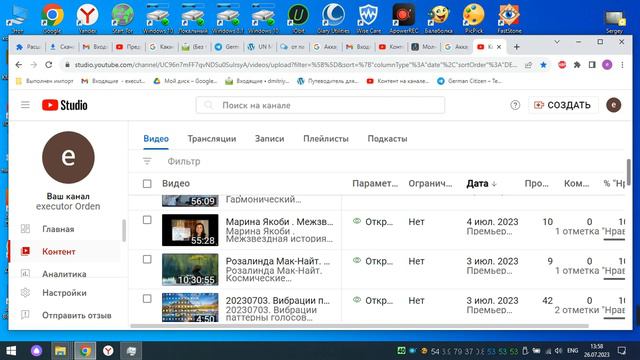Image resolution: width=640 pixels, height=360 pixels.
Task: Open visibility Откр… for Марина Якоби video
Action: click(373, 222)
